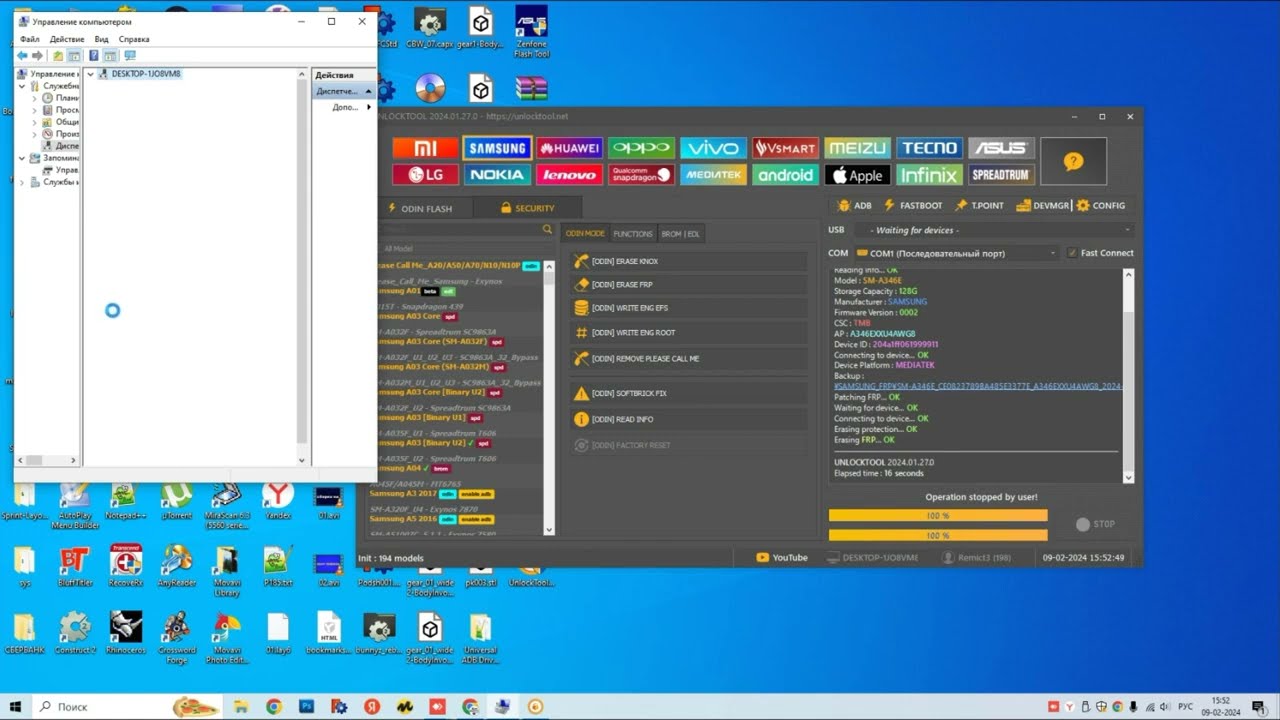Open the FASTBOOT tool
This screenshot has height=720, width=1280.
[912, 205]
